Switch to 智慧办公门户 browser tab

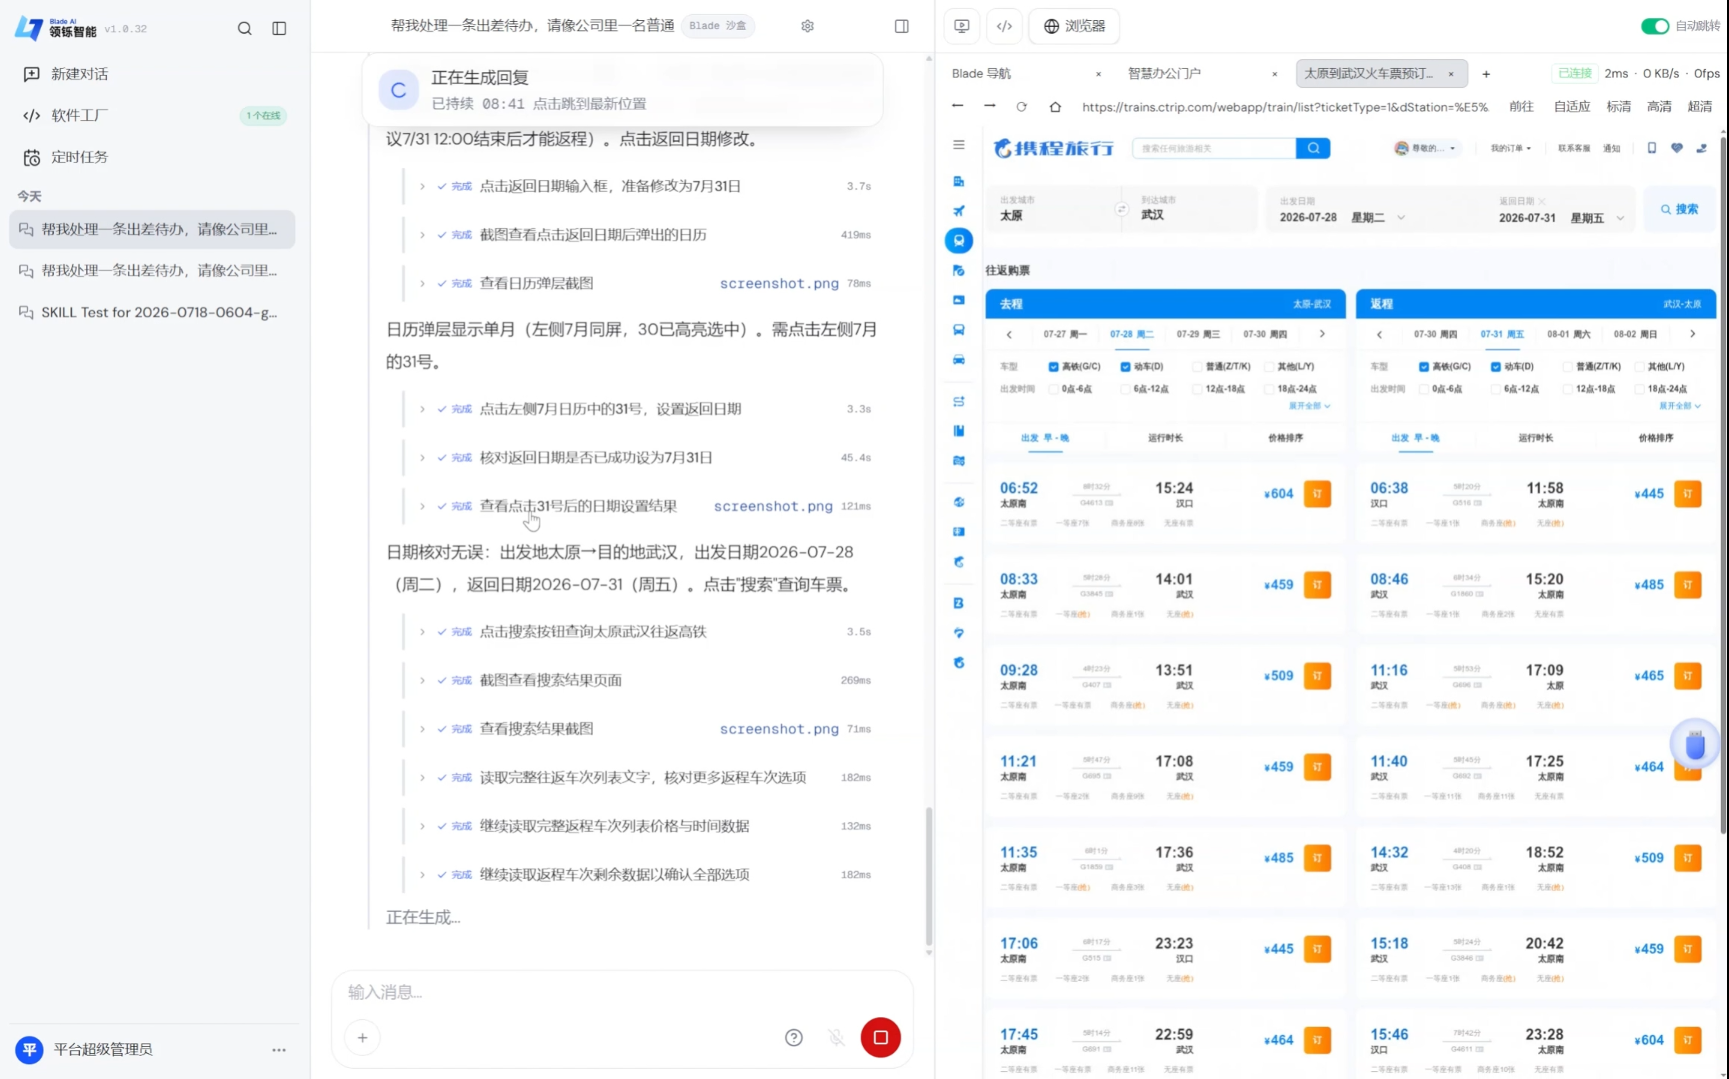(x=1164, y=74)
